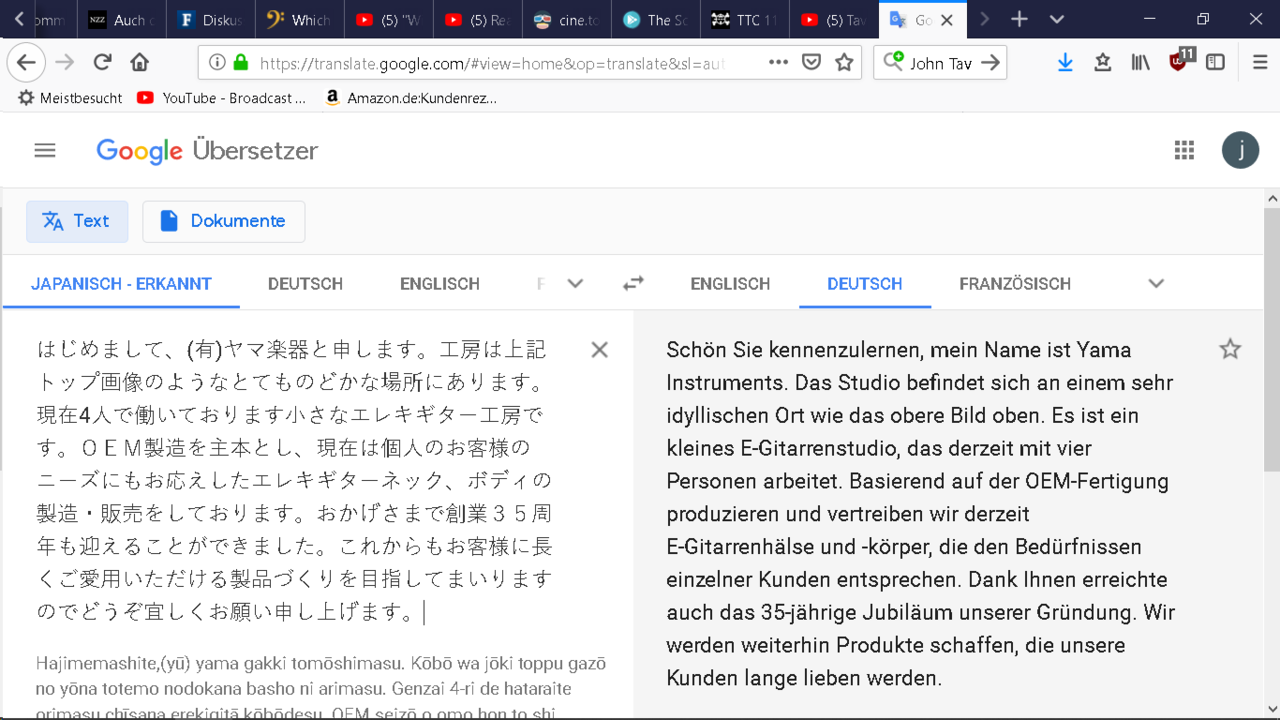
Task: Click into the Japanese source text box
Action: pos(295,480)
